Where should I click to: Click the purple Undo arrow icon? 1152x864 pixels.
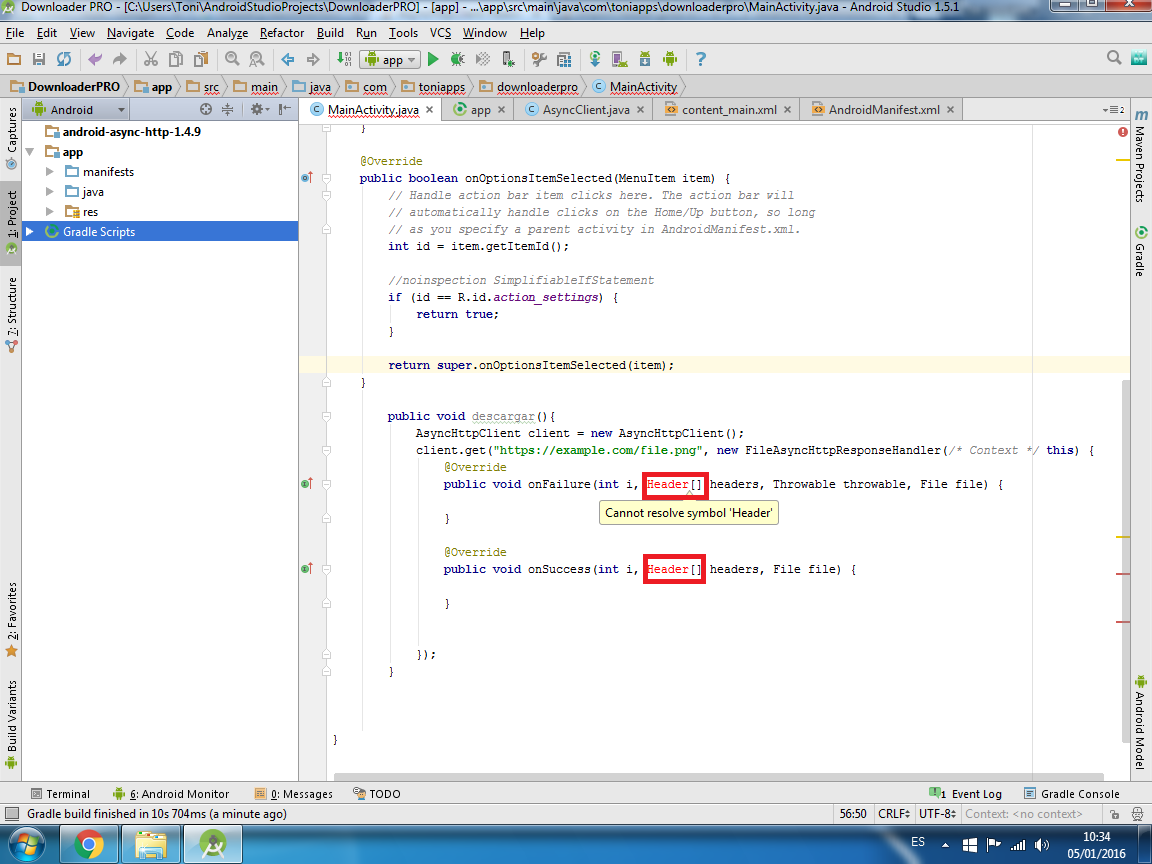click(95, 60)
